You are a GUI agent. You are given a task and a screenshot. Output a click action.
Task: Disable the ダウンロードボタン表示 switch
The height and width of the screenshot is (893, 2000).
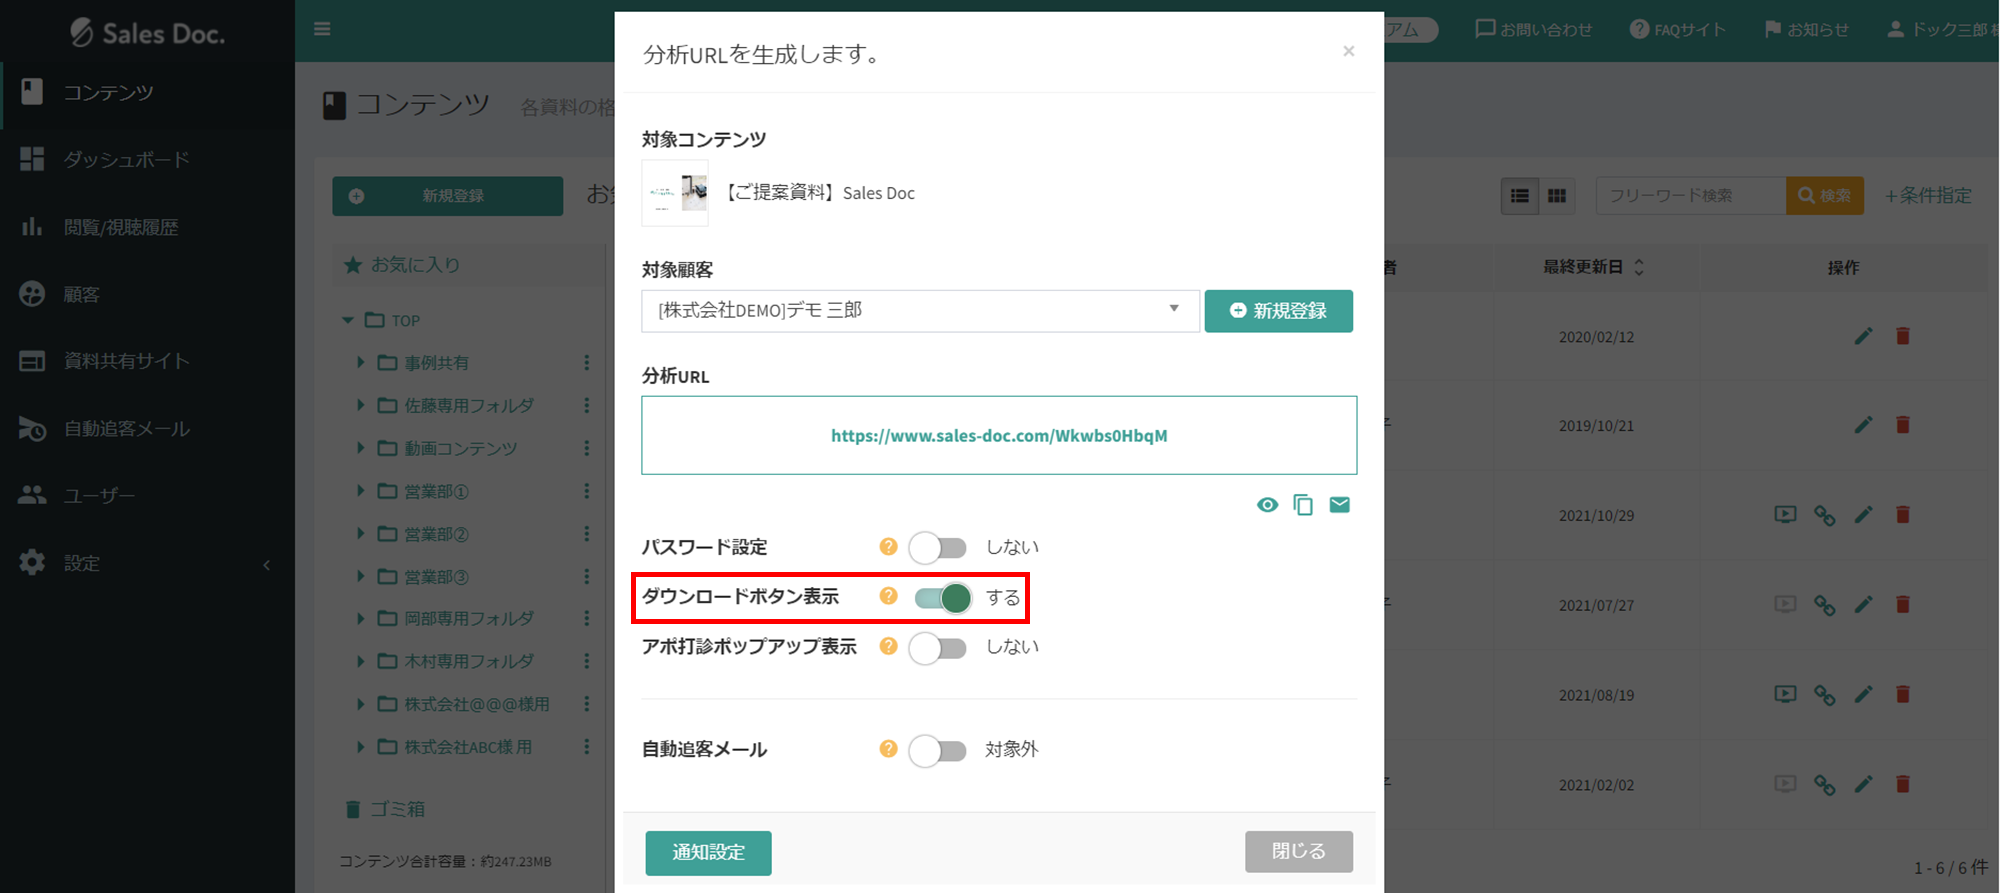click(x=943, y=598)
